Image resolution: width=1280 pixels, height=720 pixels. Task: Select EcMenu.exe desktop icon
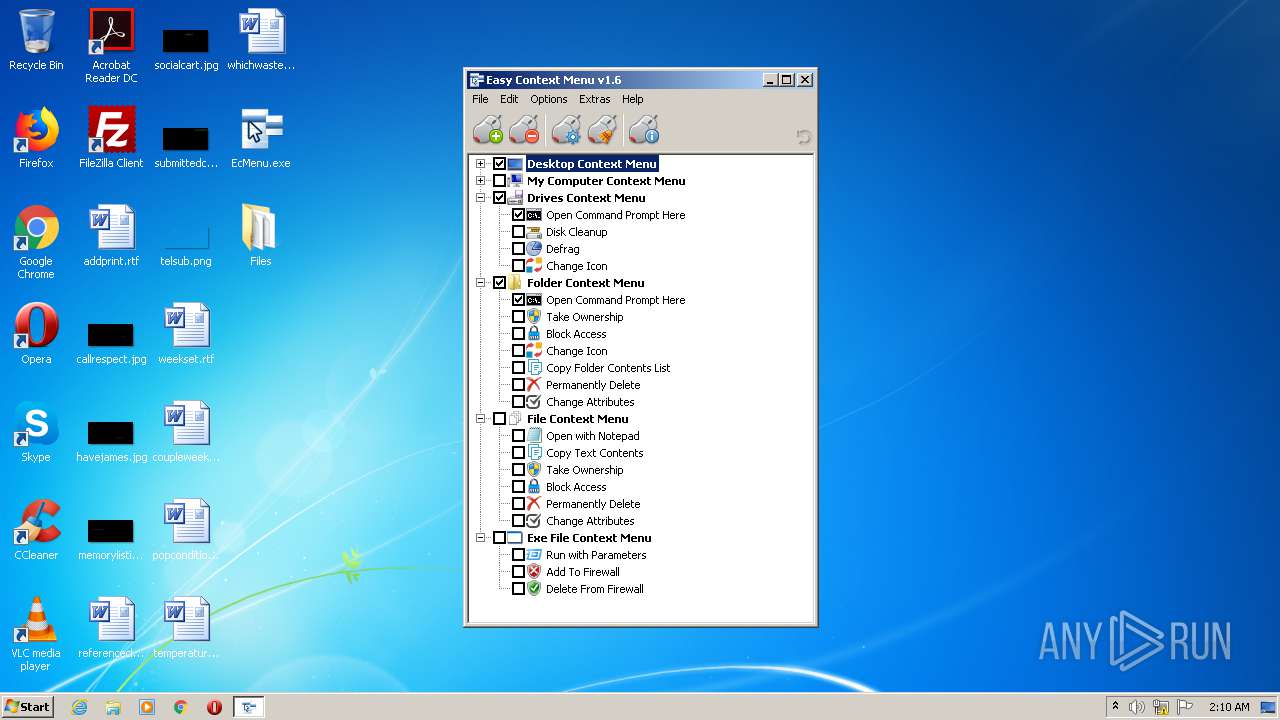coord(261,139)
